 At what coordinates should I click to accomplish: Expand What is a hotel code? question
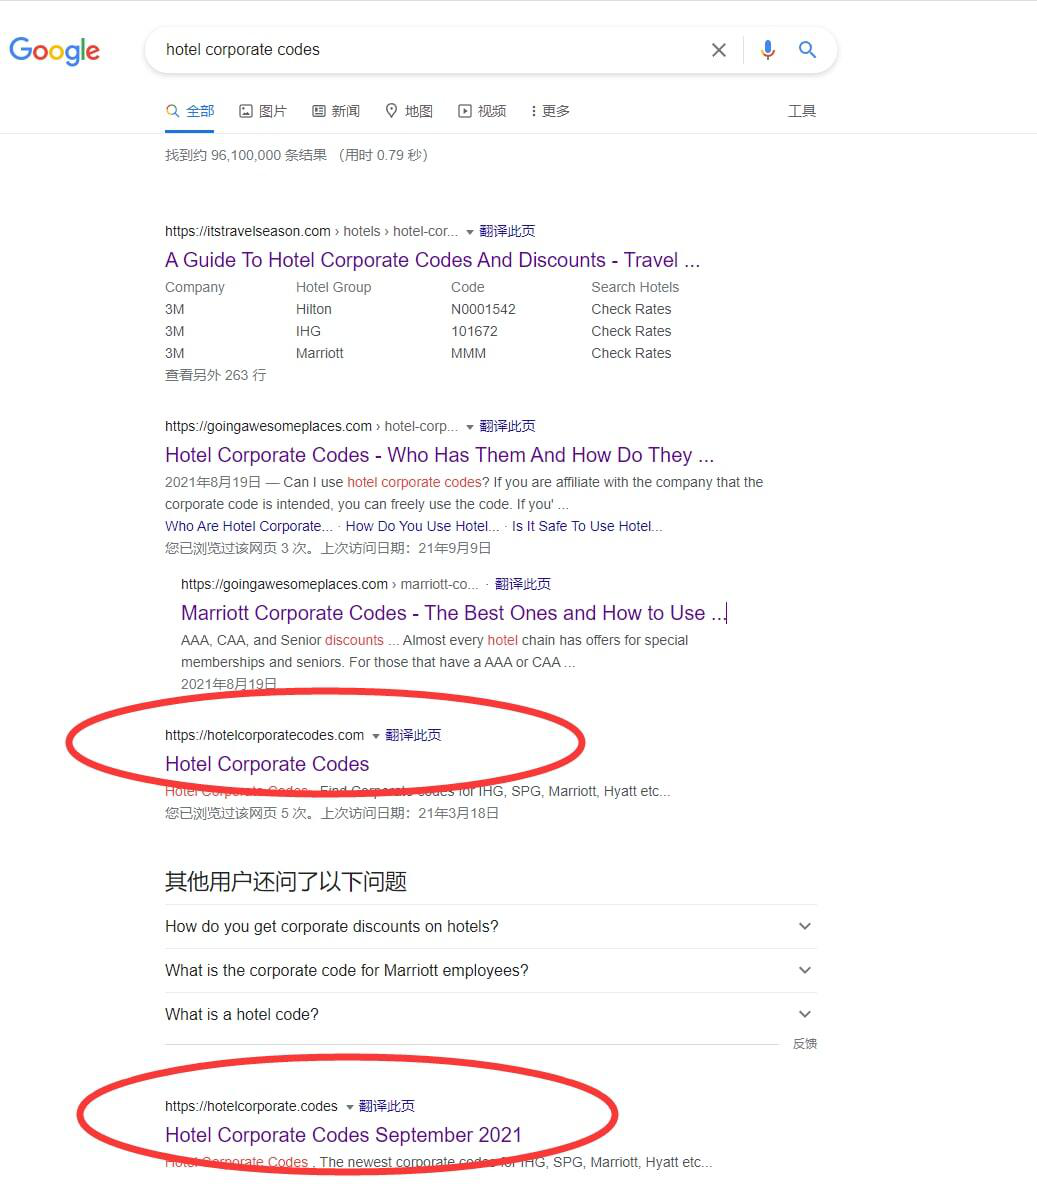(x=490, y=1014)
